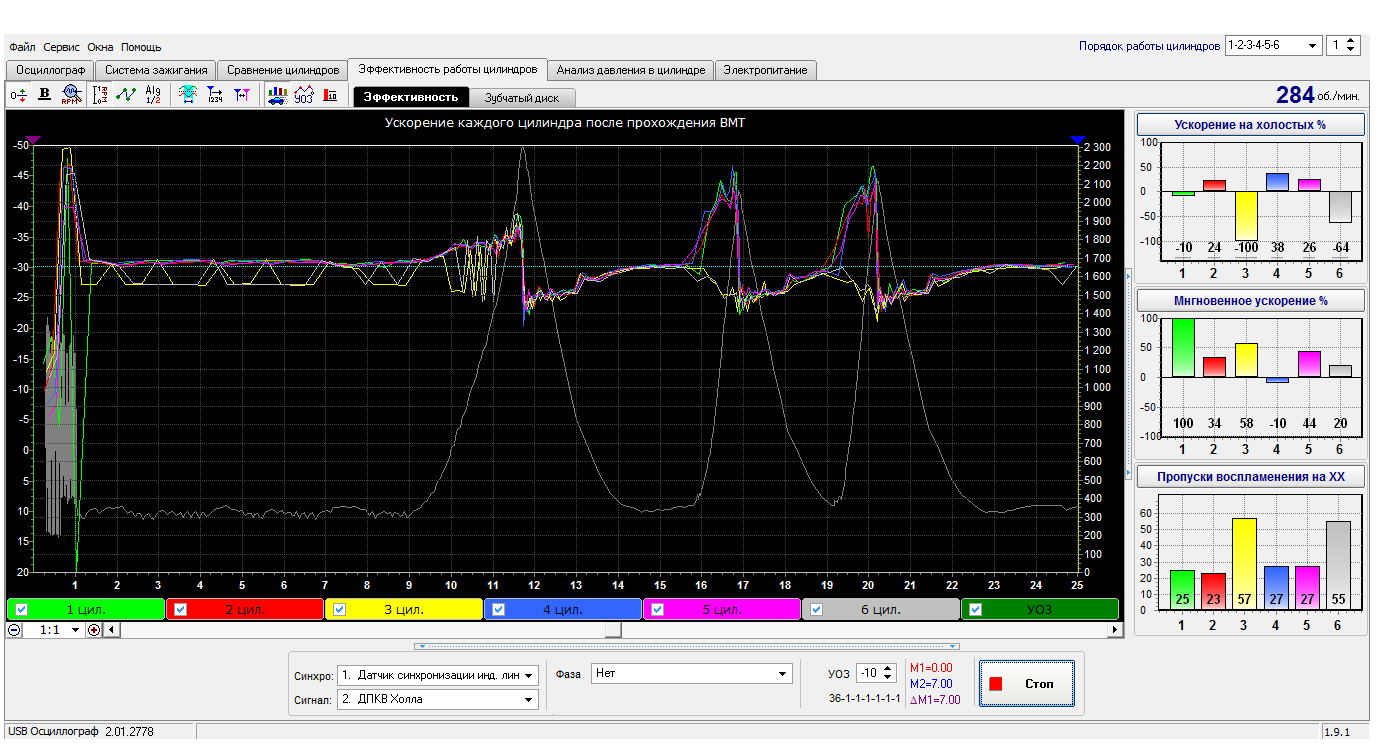Click the ΔM1=7.00 marker readout

(935, 700)
